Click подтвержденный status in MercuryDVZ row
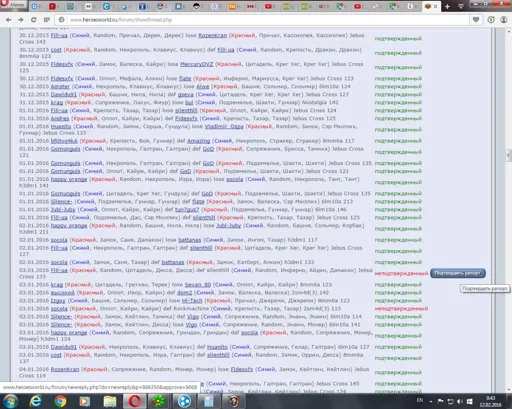512x409 pixels. (x=398, y=67)
